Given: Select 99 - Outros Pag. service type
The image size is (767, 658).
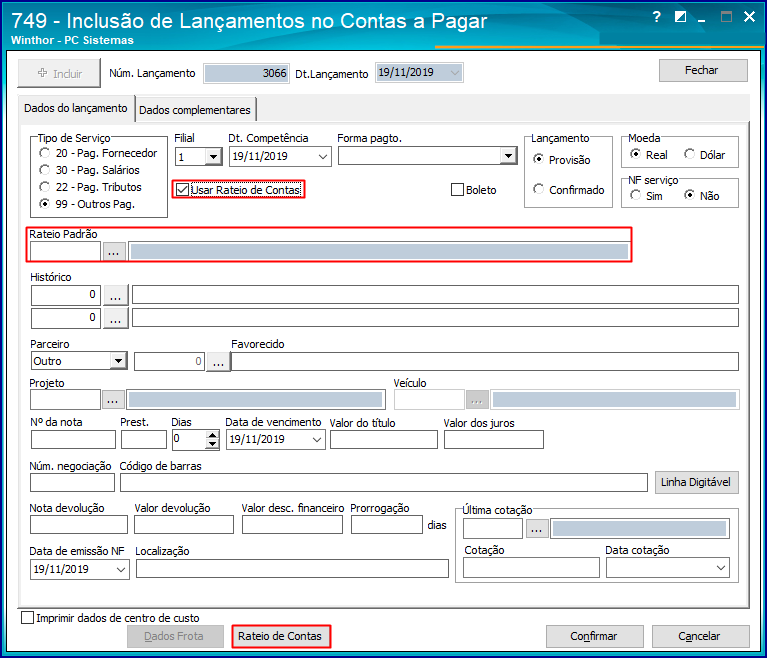Looking at the screenshot, I should tap(45, 204).
